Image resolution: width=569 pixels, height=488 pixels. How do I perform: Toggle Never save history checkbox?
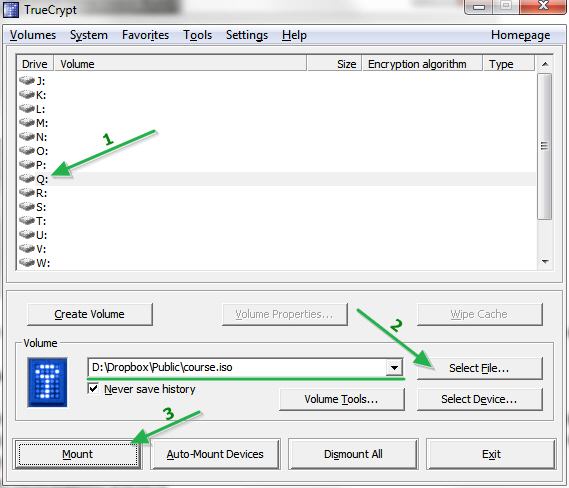(x=93, y=389)
